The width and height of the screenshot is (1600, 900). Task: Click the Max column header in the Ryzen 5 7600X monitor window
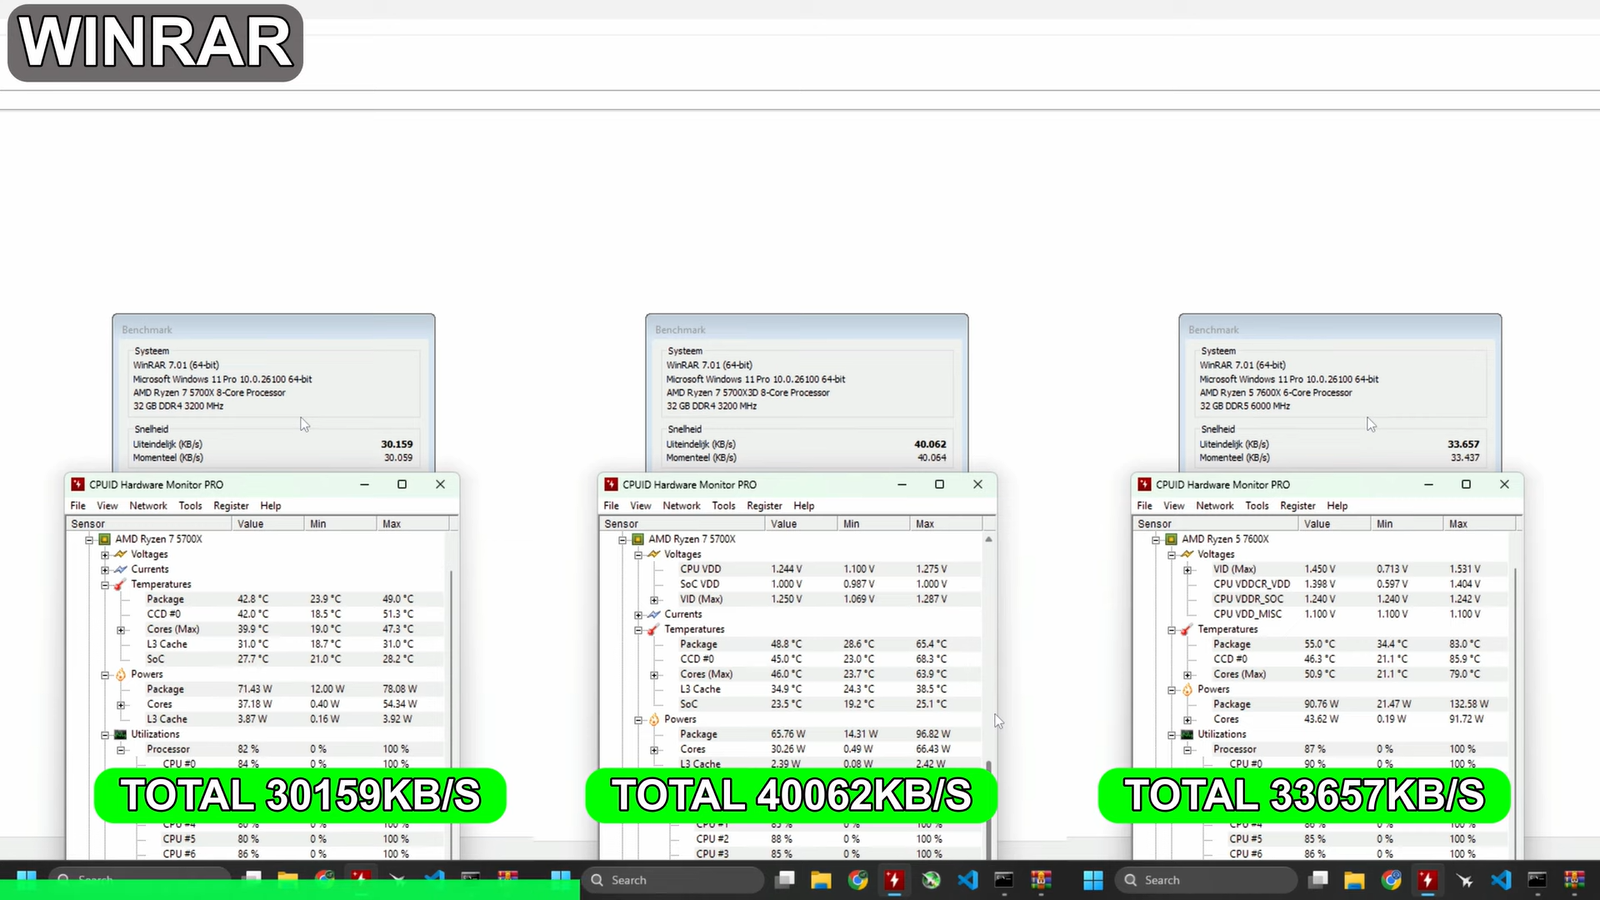1458,524
